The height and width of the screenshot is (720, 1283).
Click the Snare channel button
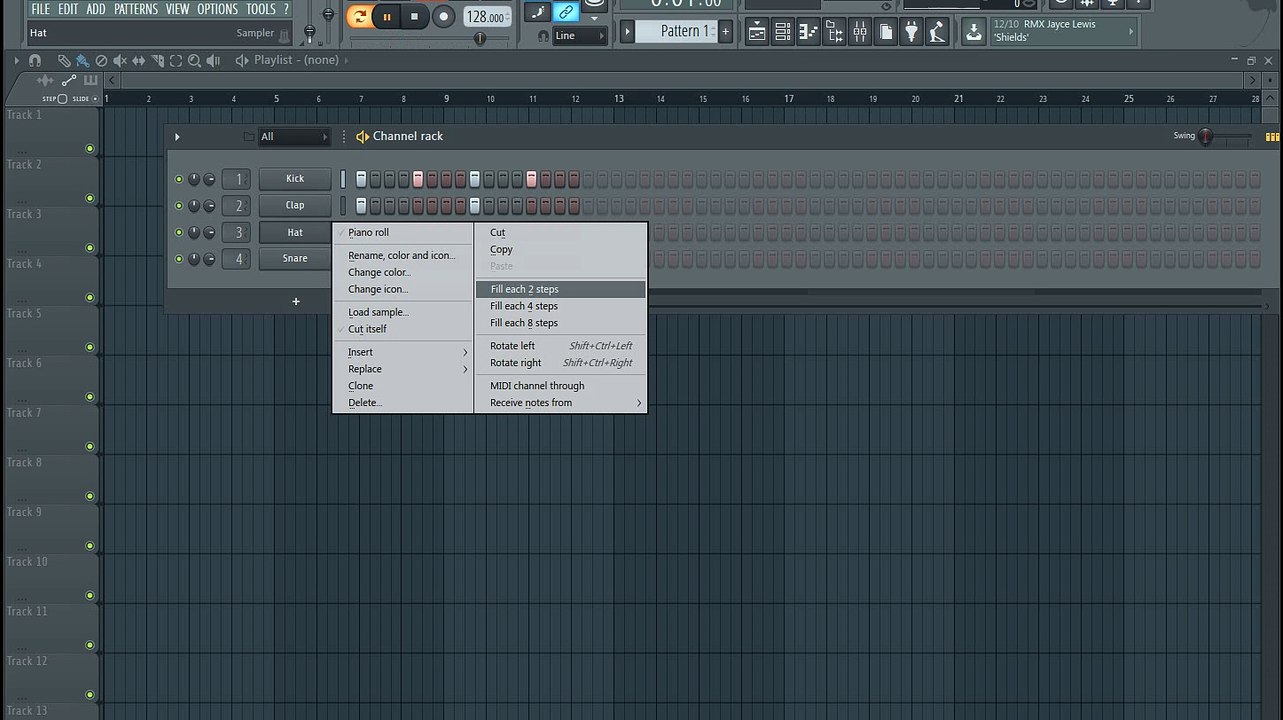click(295, 258)
